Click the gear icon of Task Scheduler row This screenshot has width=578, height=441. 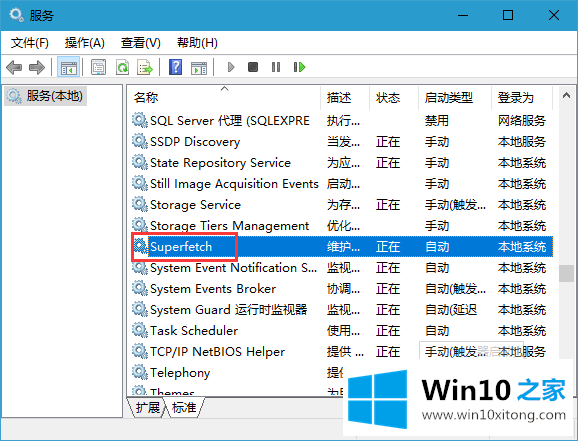[140, 330]
